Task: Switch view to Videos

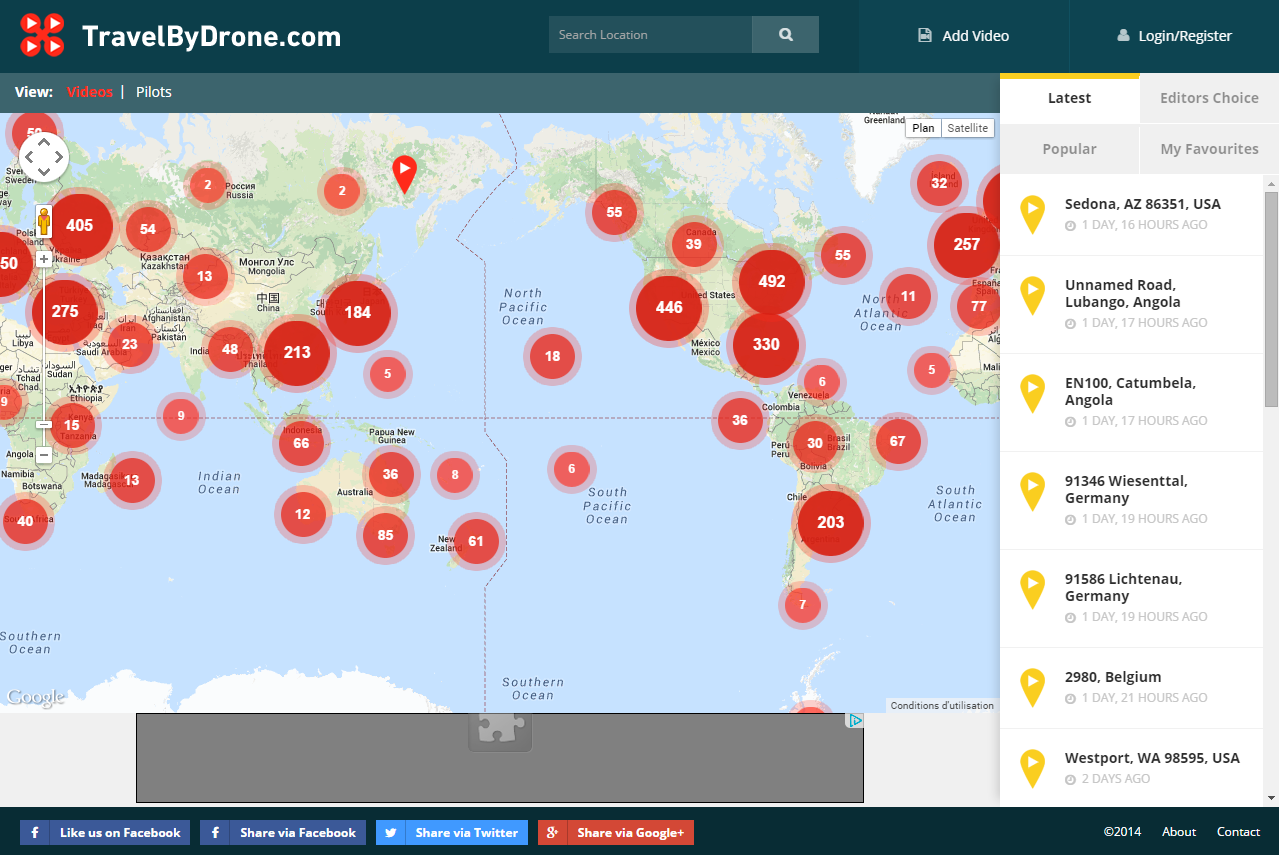Action: [x=90, y=92]
